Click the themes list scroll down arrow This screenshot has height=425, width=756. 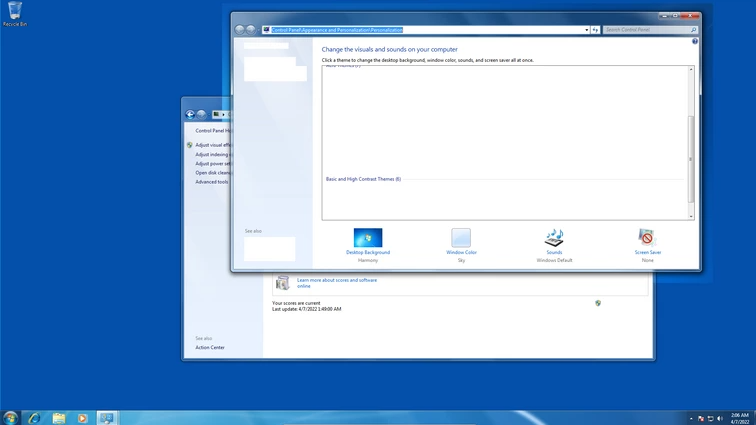691,217
